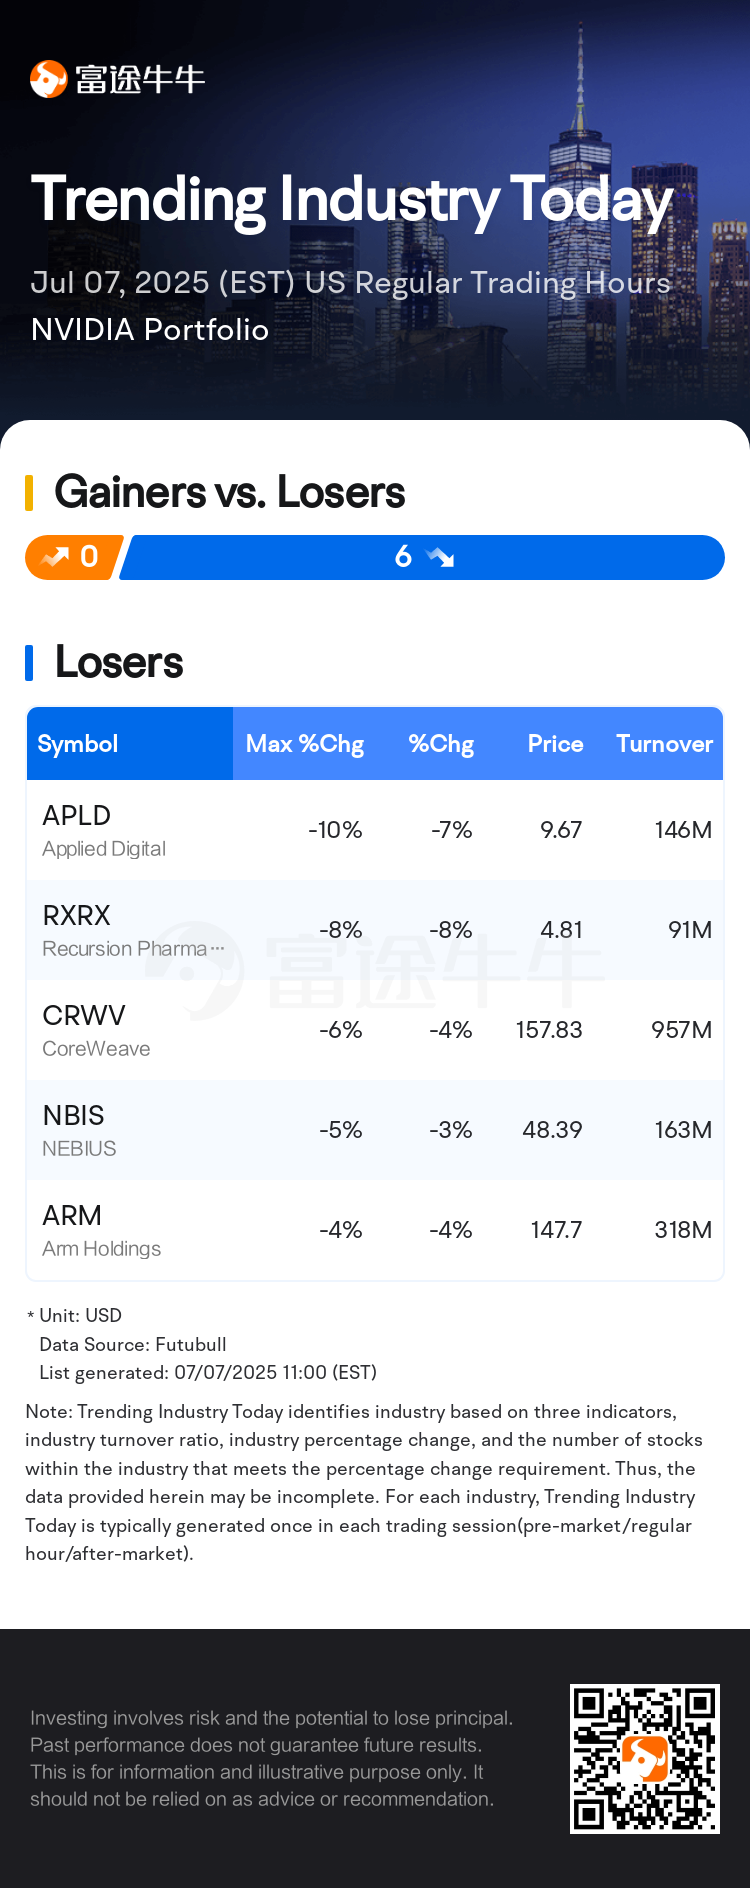The image size is (750, 1888).
Task: Sort by %Chg column header
Action: point(441,744)
